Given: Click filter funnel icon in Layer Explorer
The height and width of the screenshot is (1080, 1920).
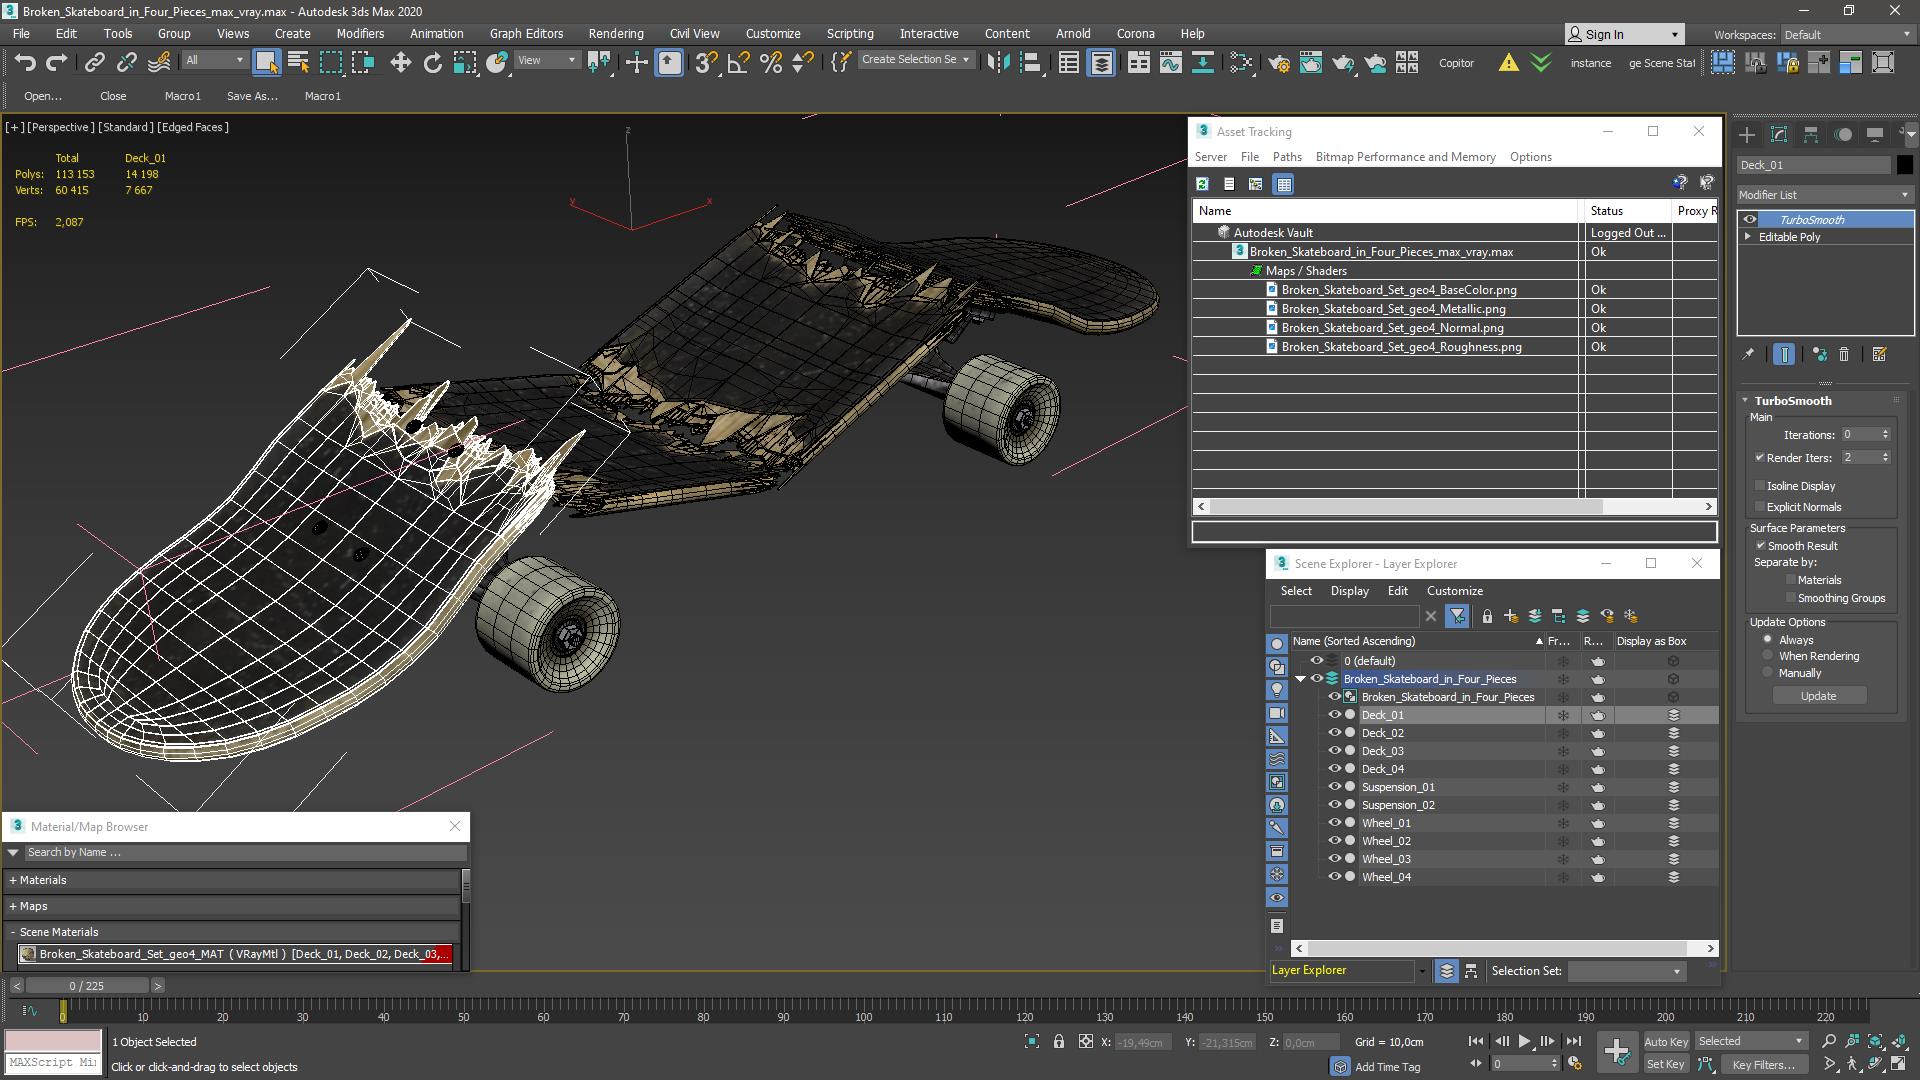Looking at the screenshot, I should pyautogui.click(x=1457, y=616).
